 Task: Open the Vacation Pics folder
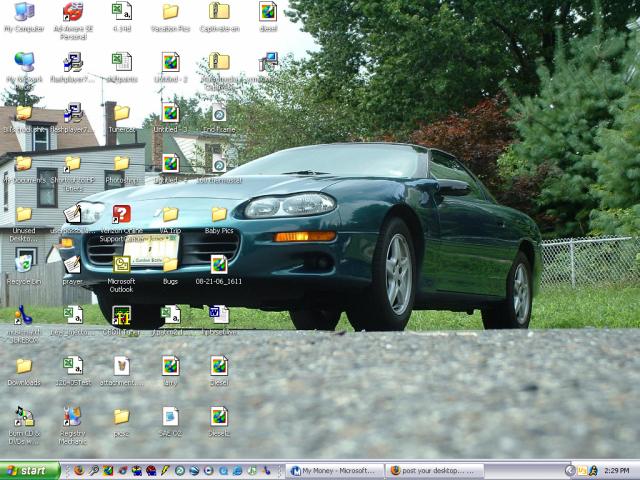click(170, 13)
